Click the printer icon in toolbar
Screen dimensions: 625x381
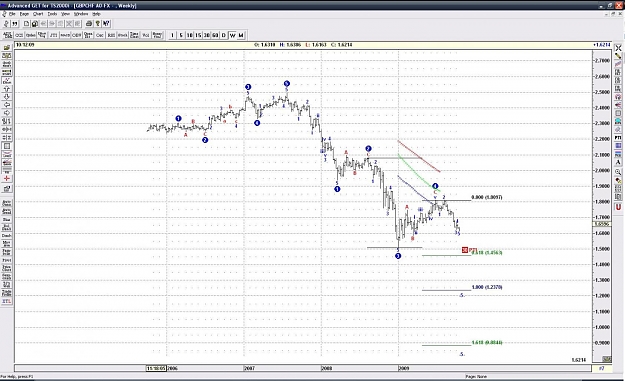pos(89,24)
